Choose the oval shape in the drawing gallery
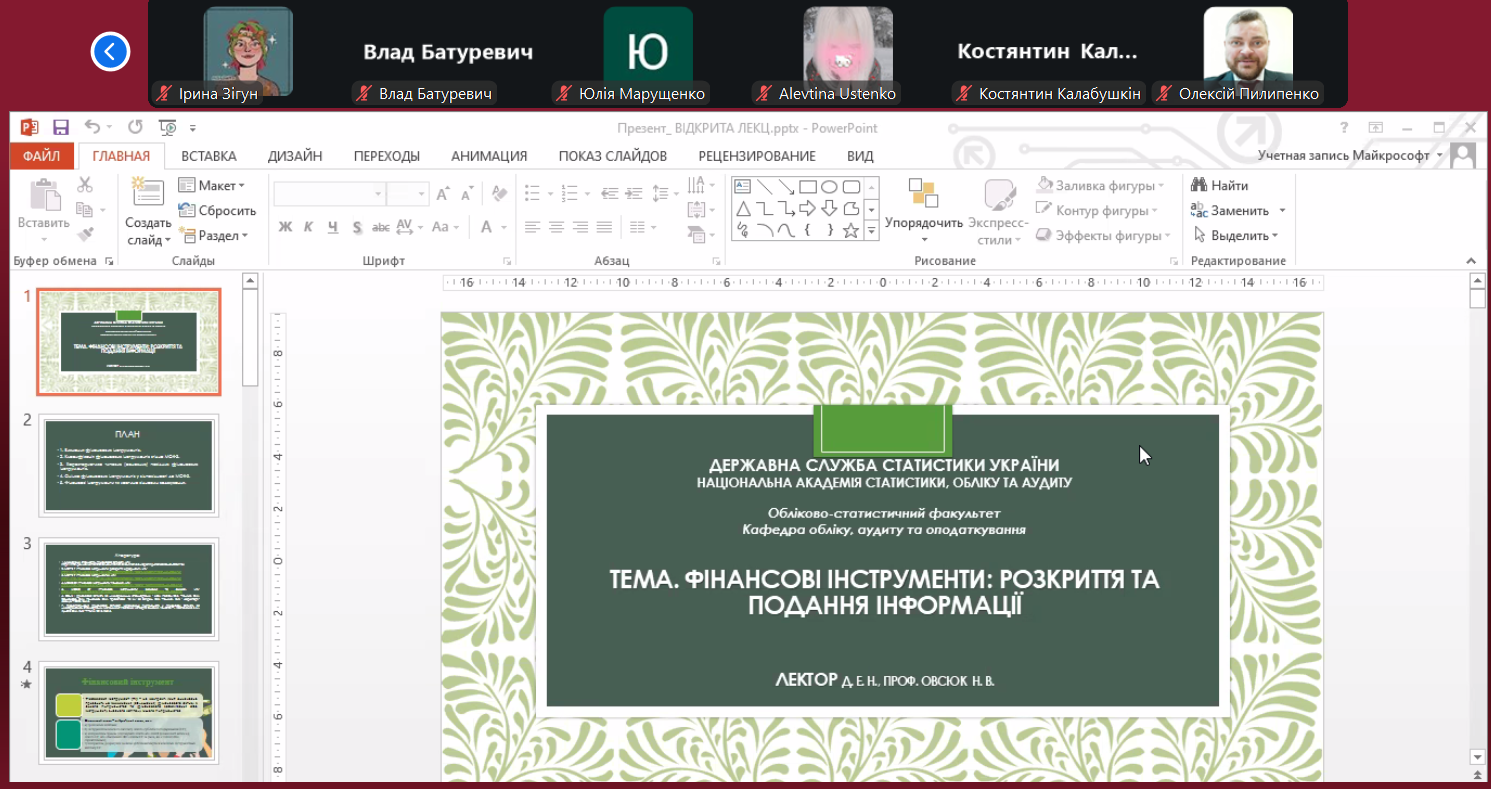 pyautogui.click(x=829, y=186)
